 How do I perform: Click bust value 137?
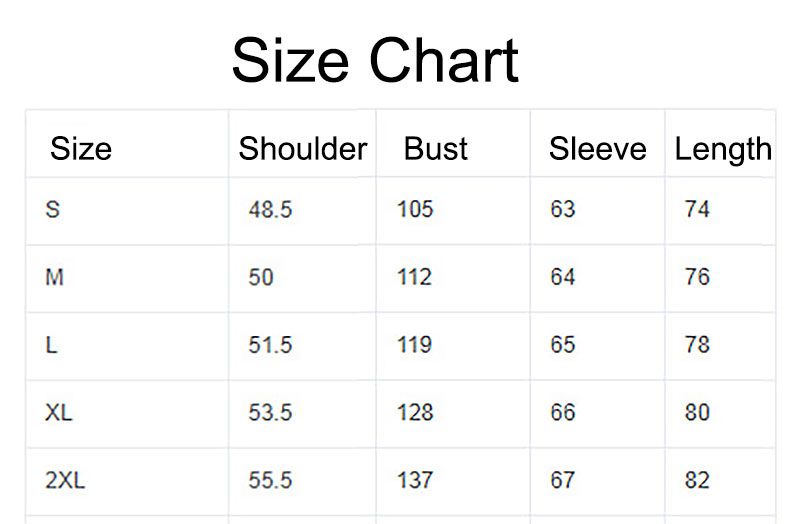[414, 480]
